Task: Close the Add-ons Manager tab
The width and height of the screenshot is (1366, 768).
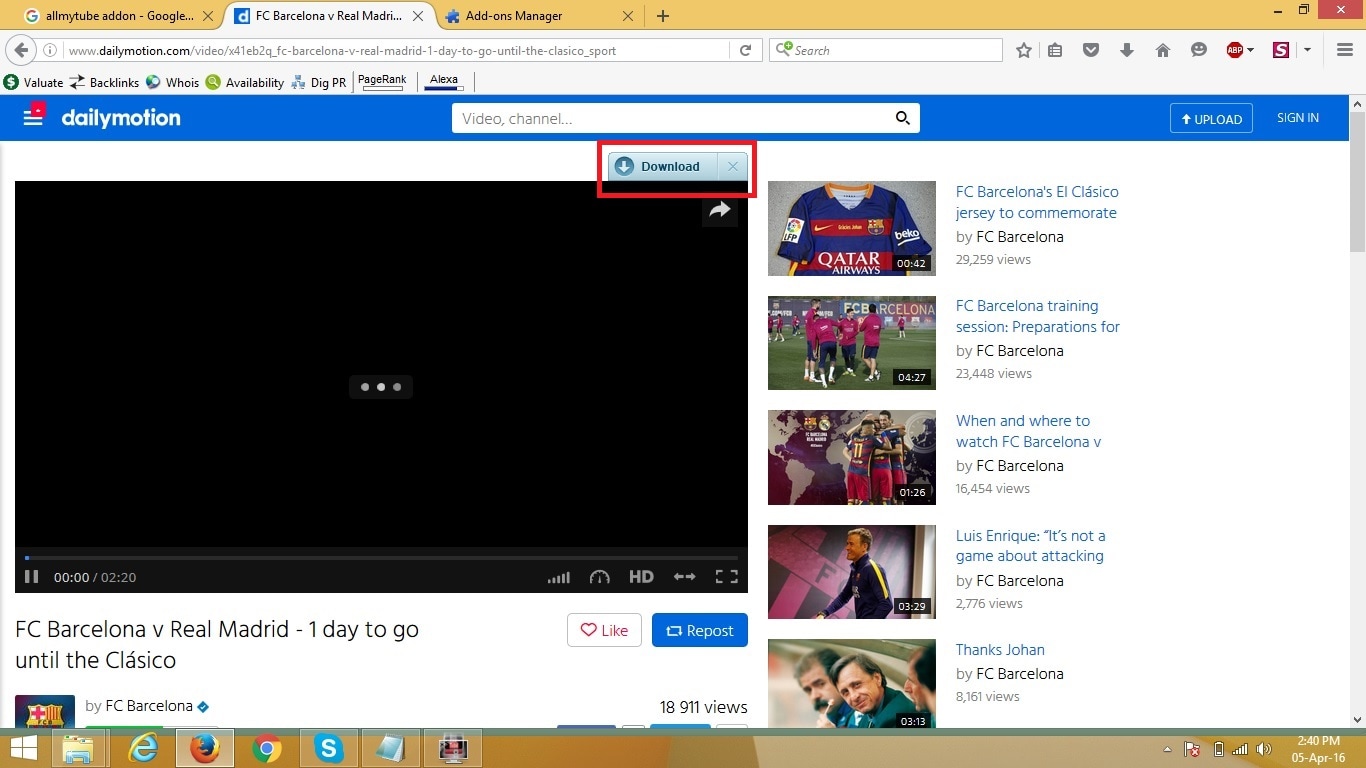Action: [628, 16]
